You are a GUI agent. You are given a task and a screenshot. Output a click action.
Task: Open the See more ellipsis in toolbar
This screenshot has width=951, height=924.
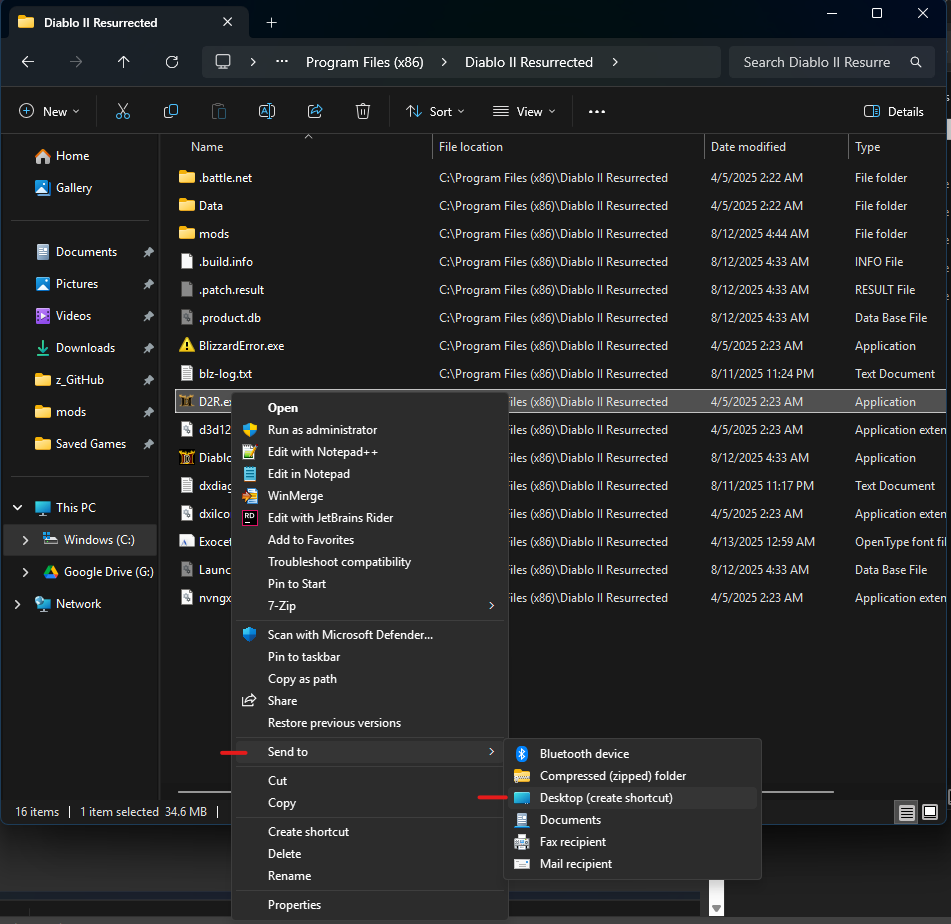(597, 112)
